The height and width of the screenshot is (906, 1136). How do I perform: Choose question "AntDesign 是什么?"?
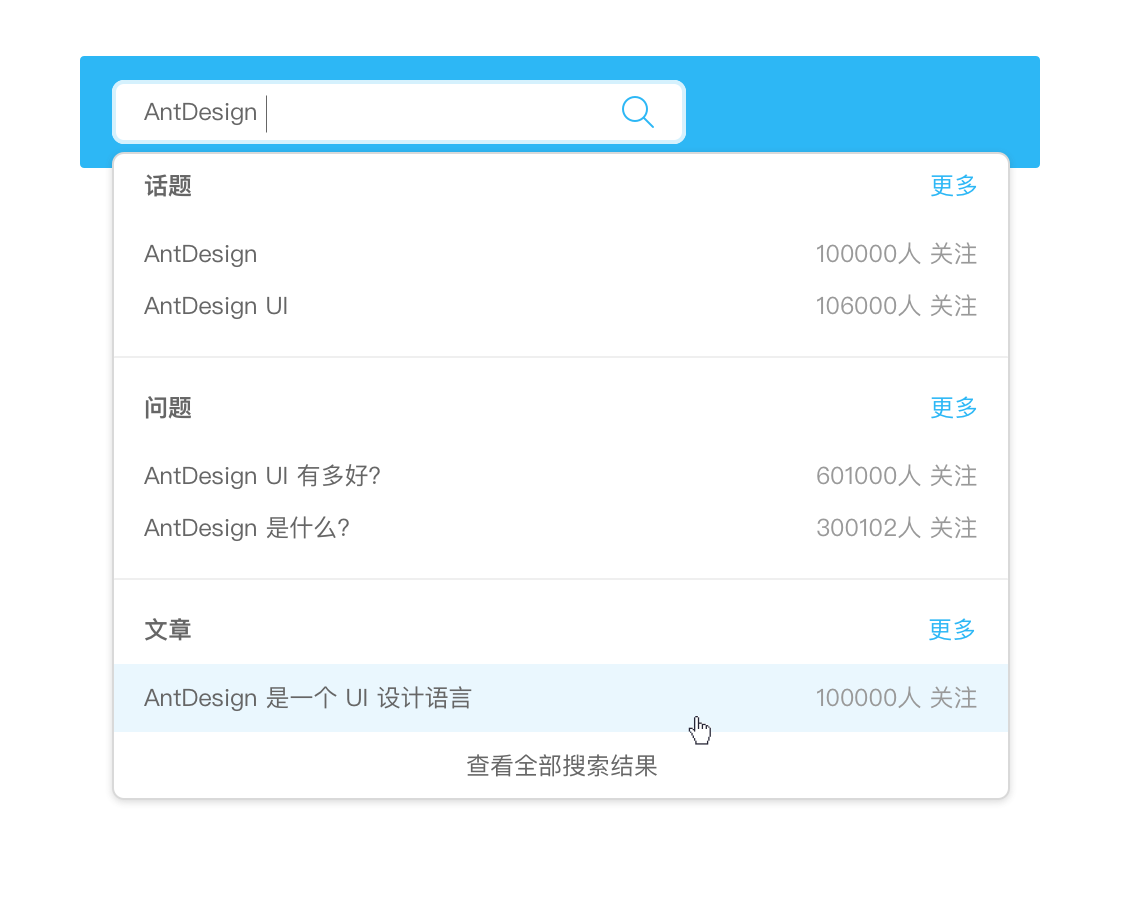[246, 528]
